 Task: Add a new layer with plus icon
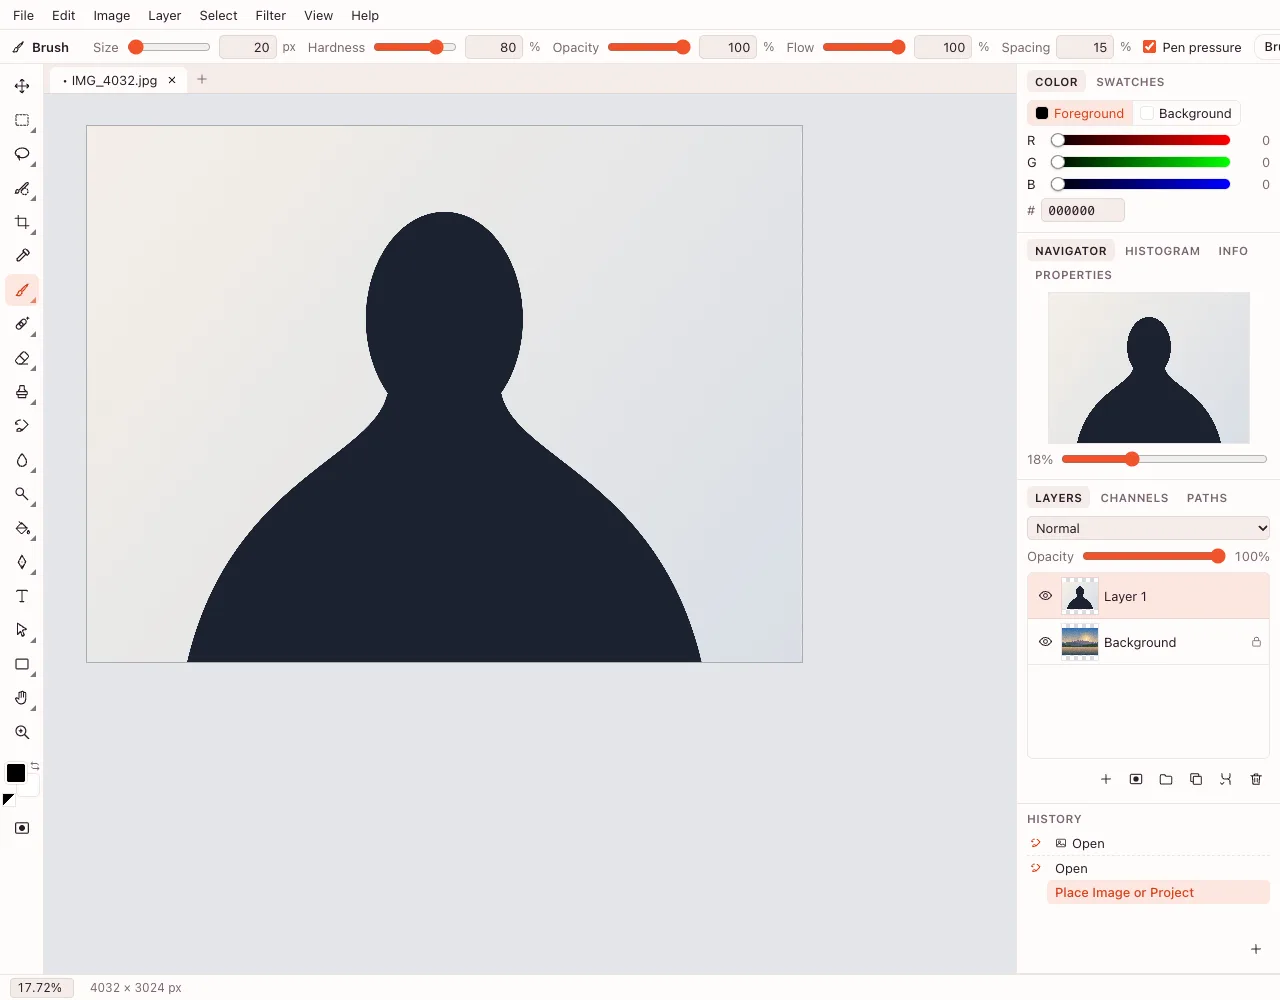tap(1106, 779)
